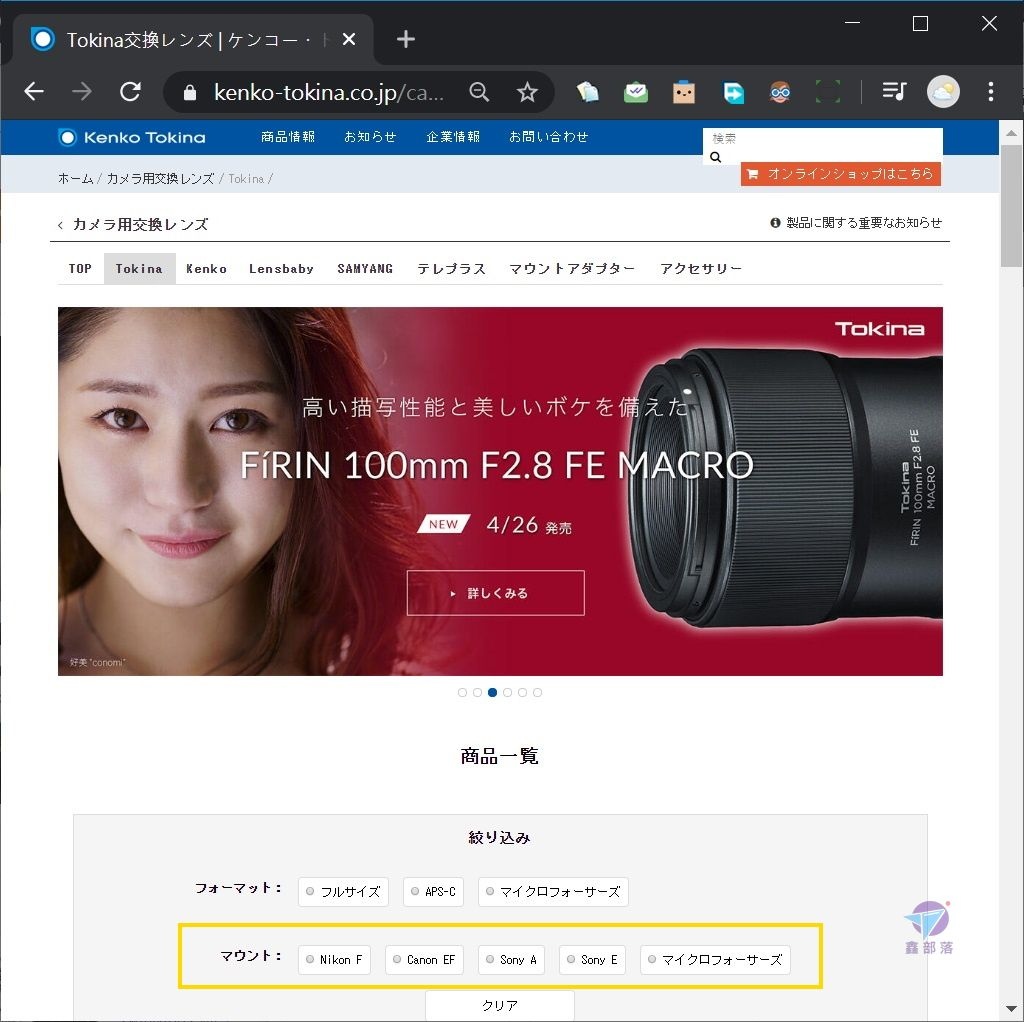Bookmark this page with the star icon
Screen dimensions: 1024x1022
tap(527, 92)
